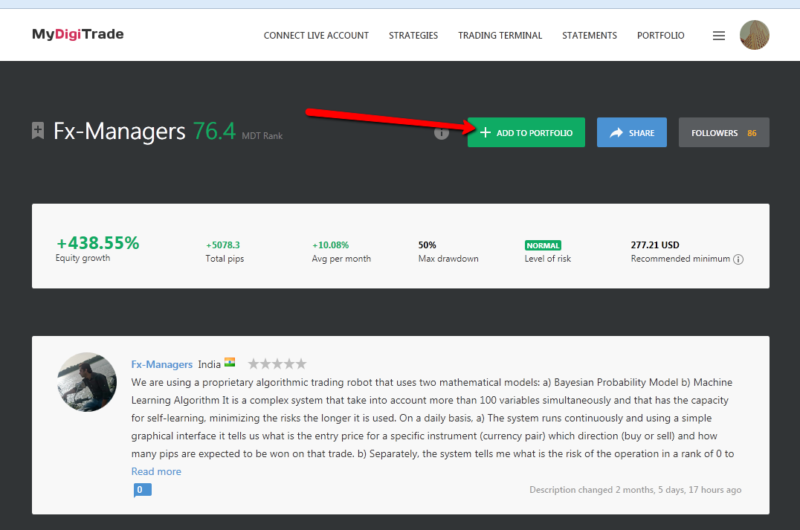Open Connect Live Account menu item

[316, 36]
